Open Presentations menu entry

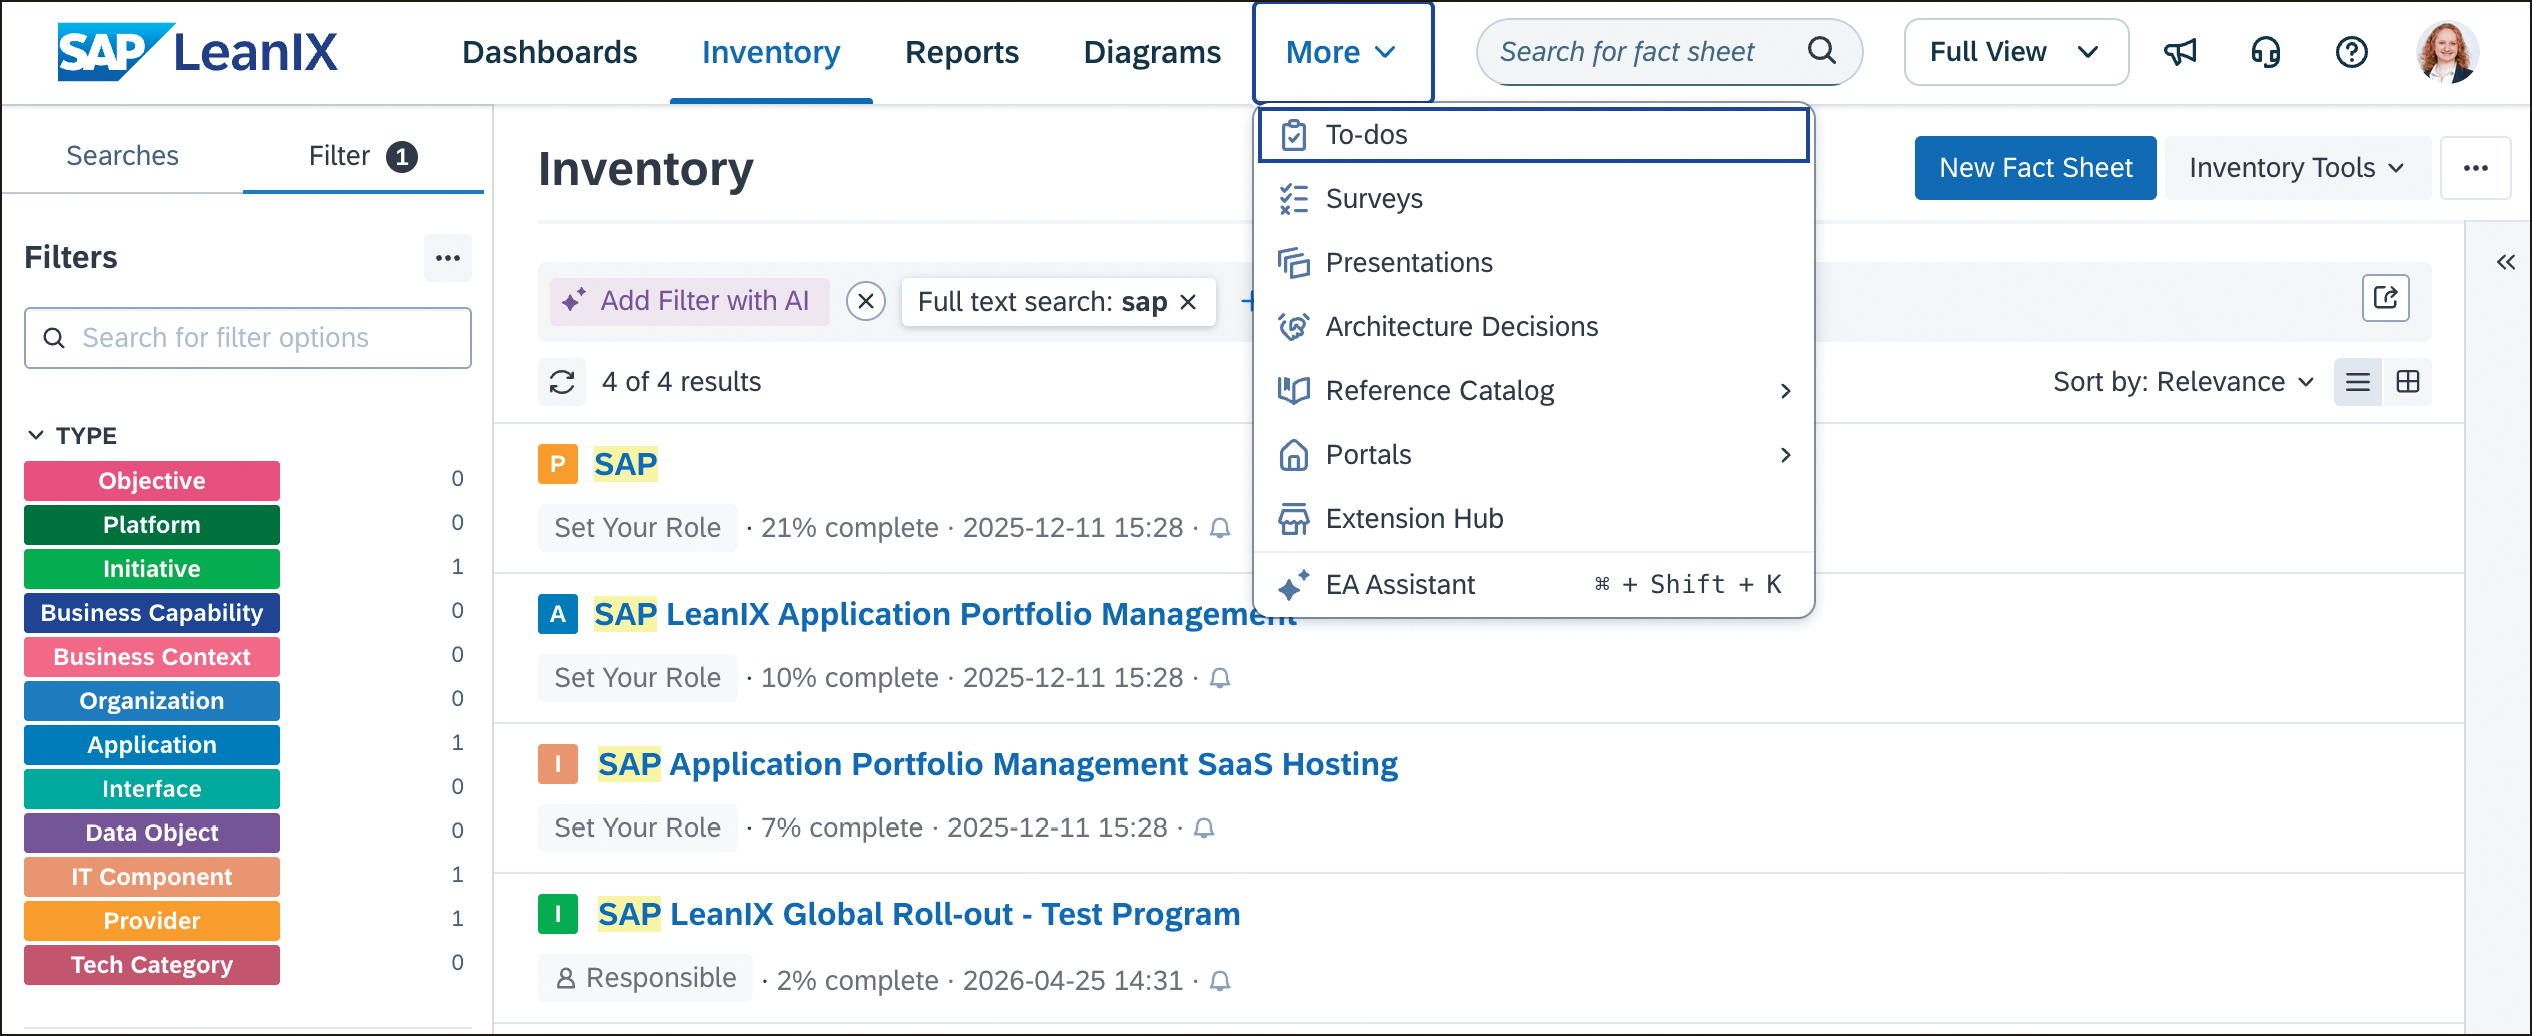click(1534, 263)
